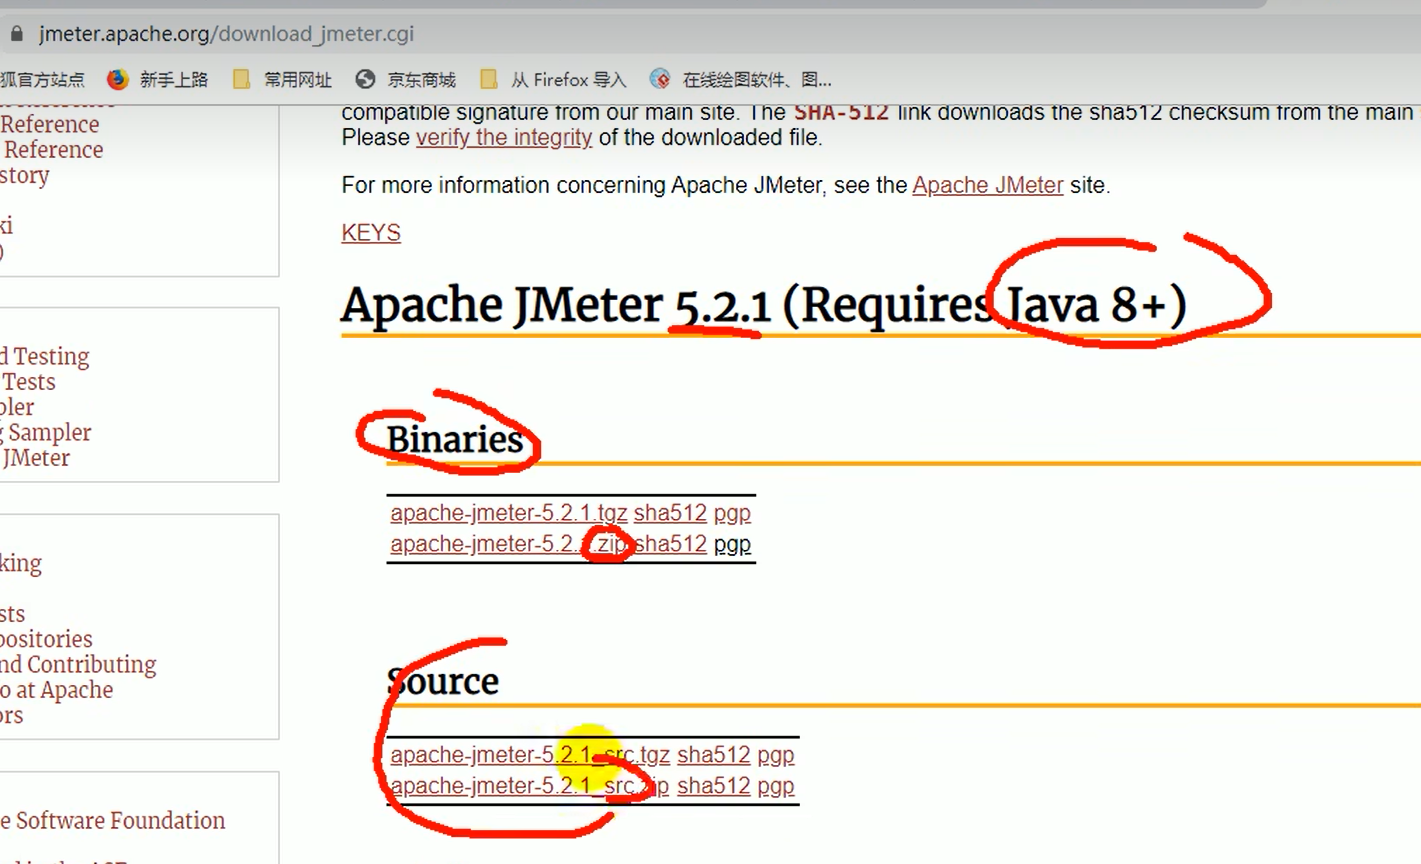Screen dimensions: 1421x864
Task: Open sha512 for the source tgz
Action: 714,755
